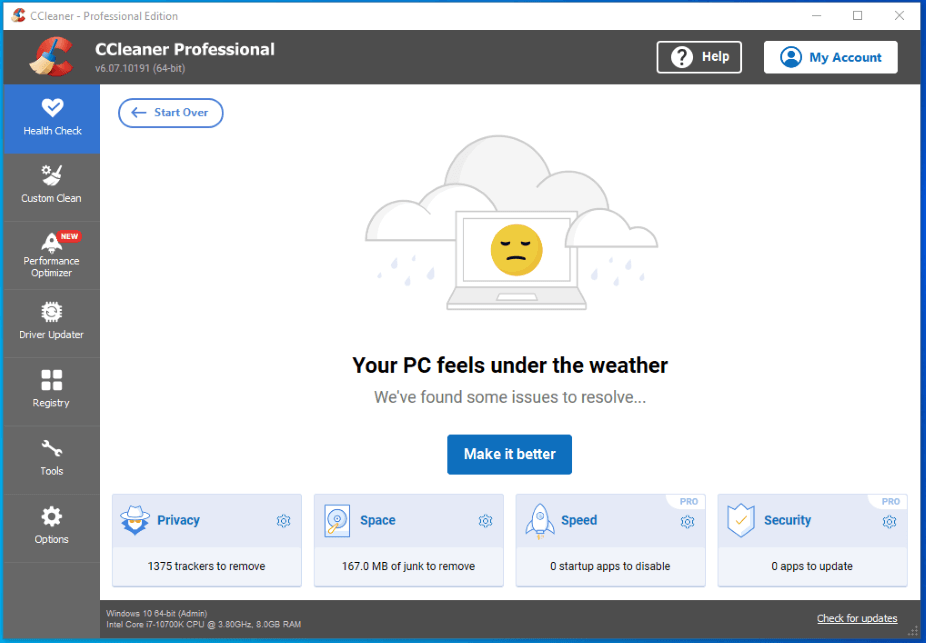Click the Intel Core i7-10700K CPU text
Image resolution: width=926 pixels, height=643 pixels.
click(x=203, y=624)
